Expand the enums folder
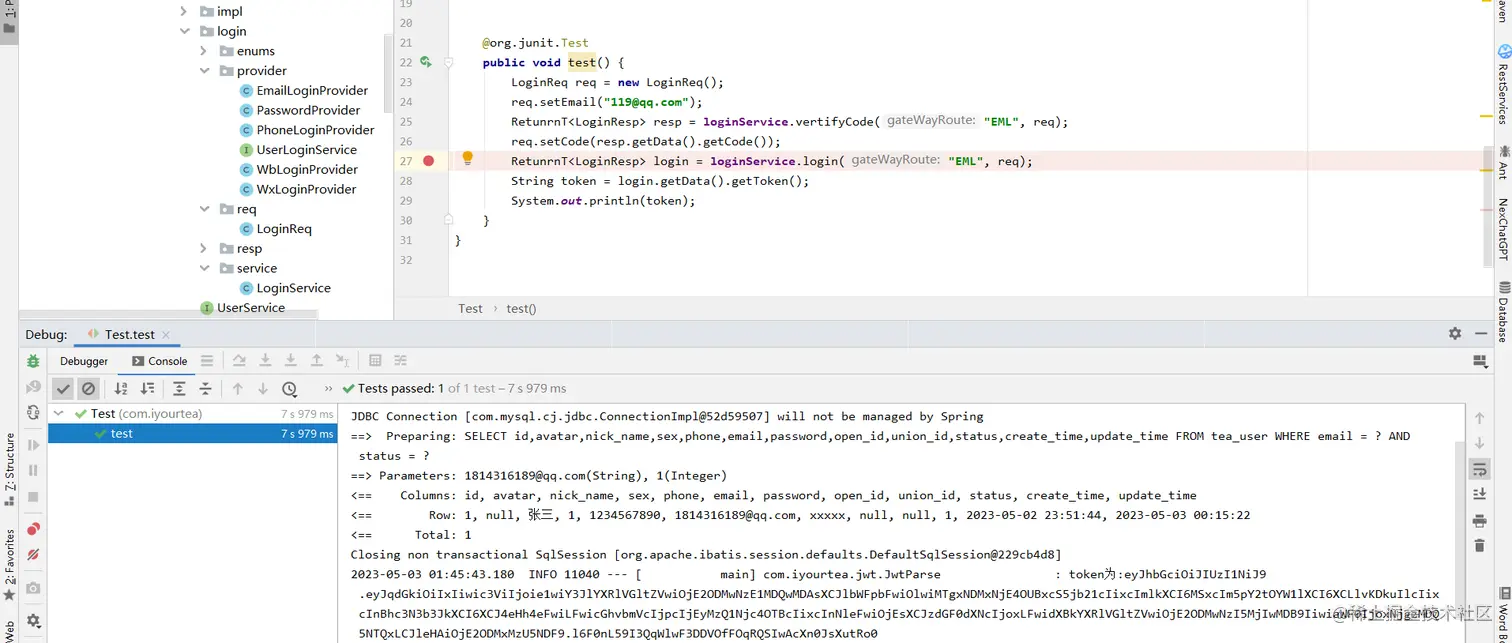 (x=204, y=51)
